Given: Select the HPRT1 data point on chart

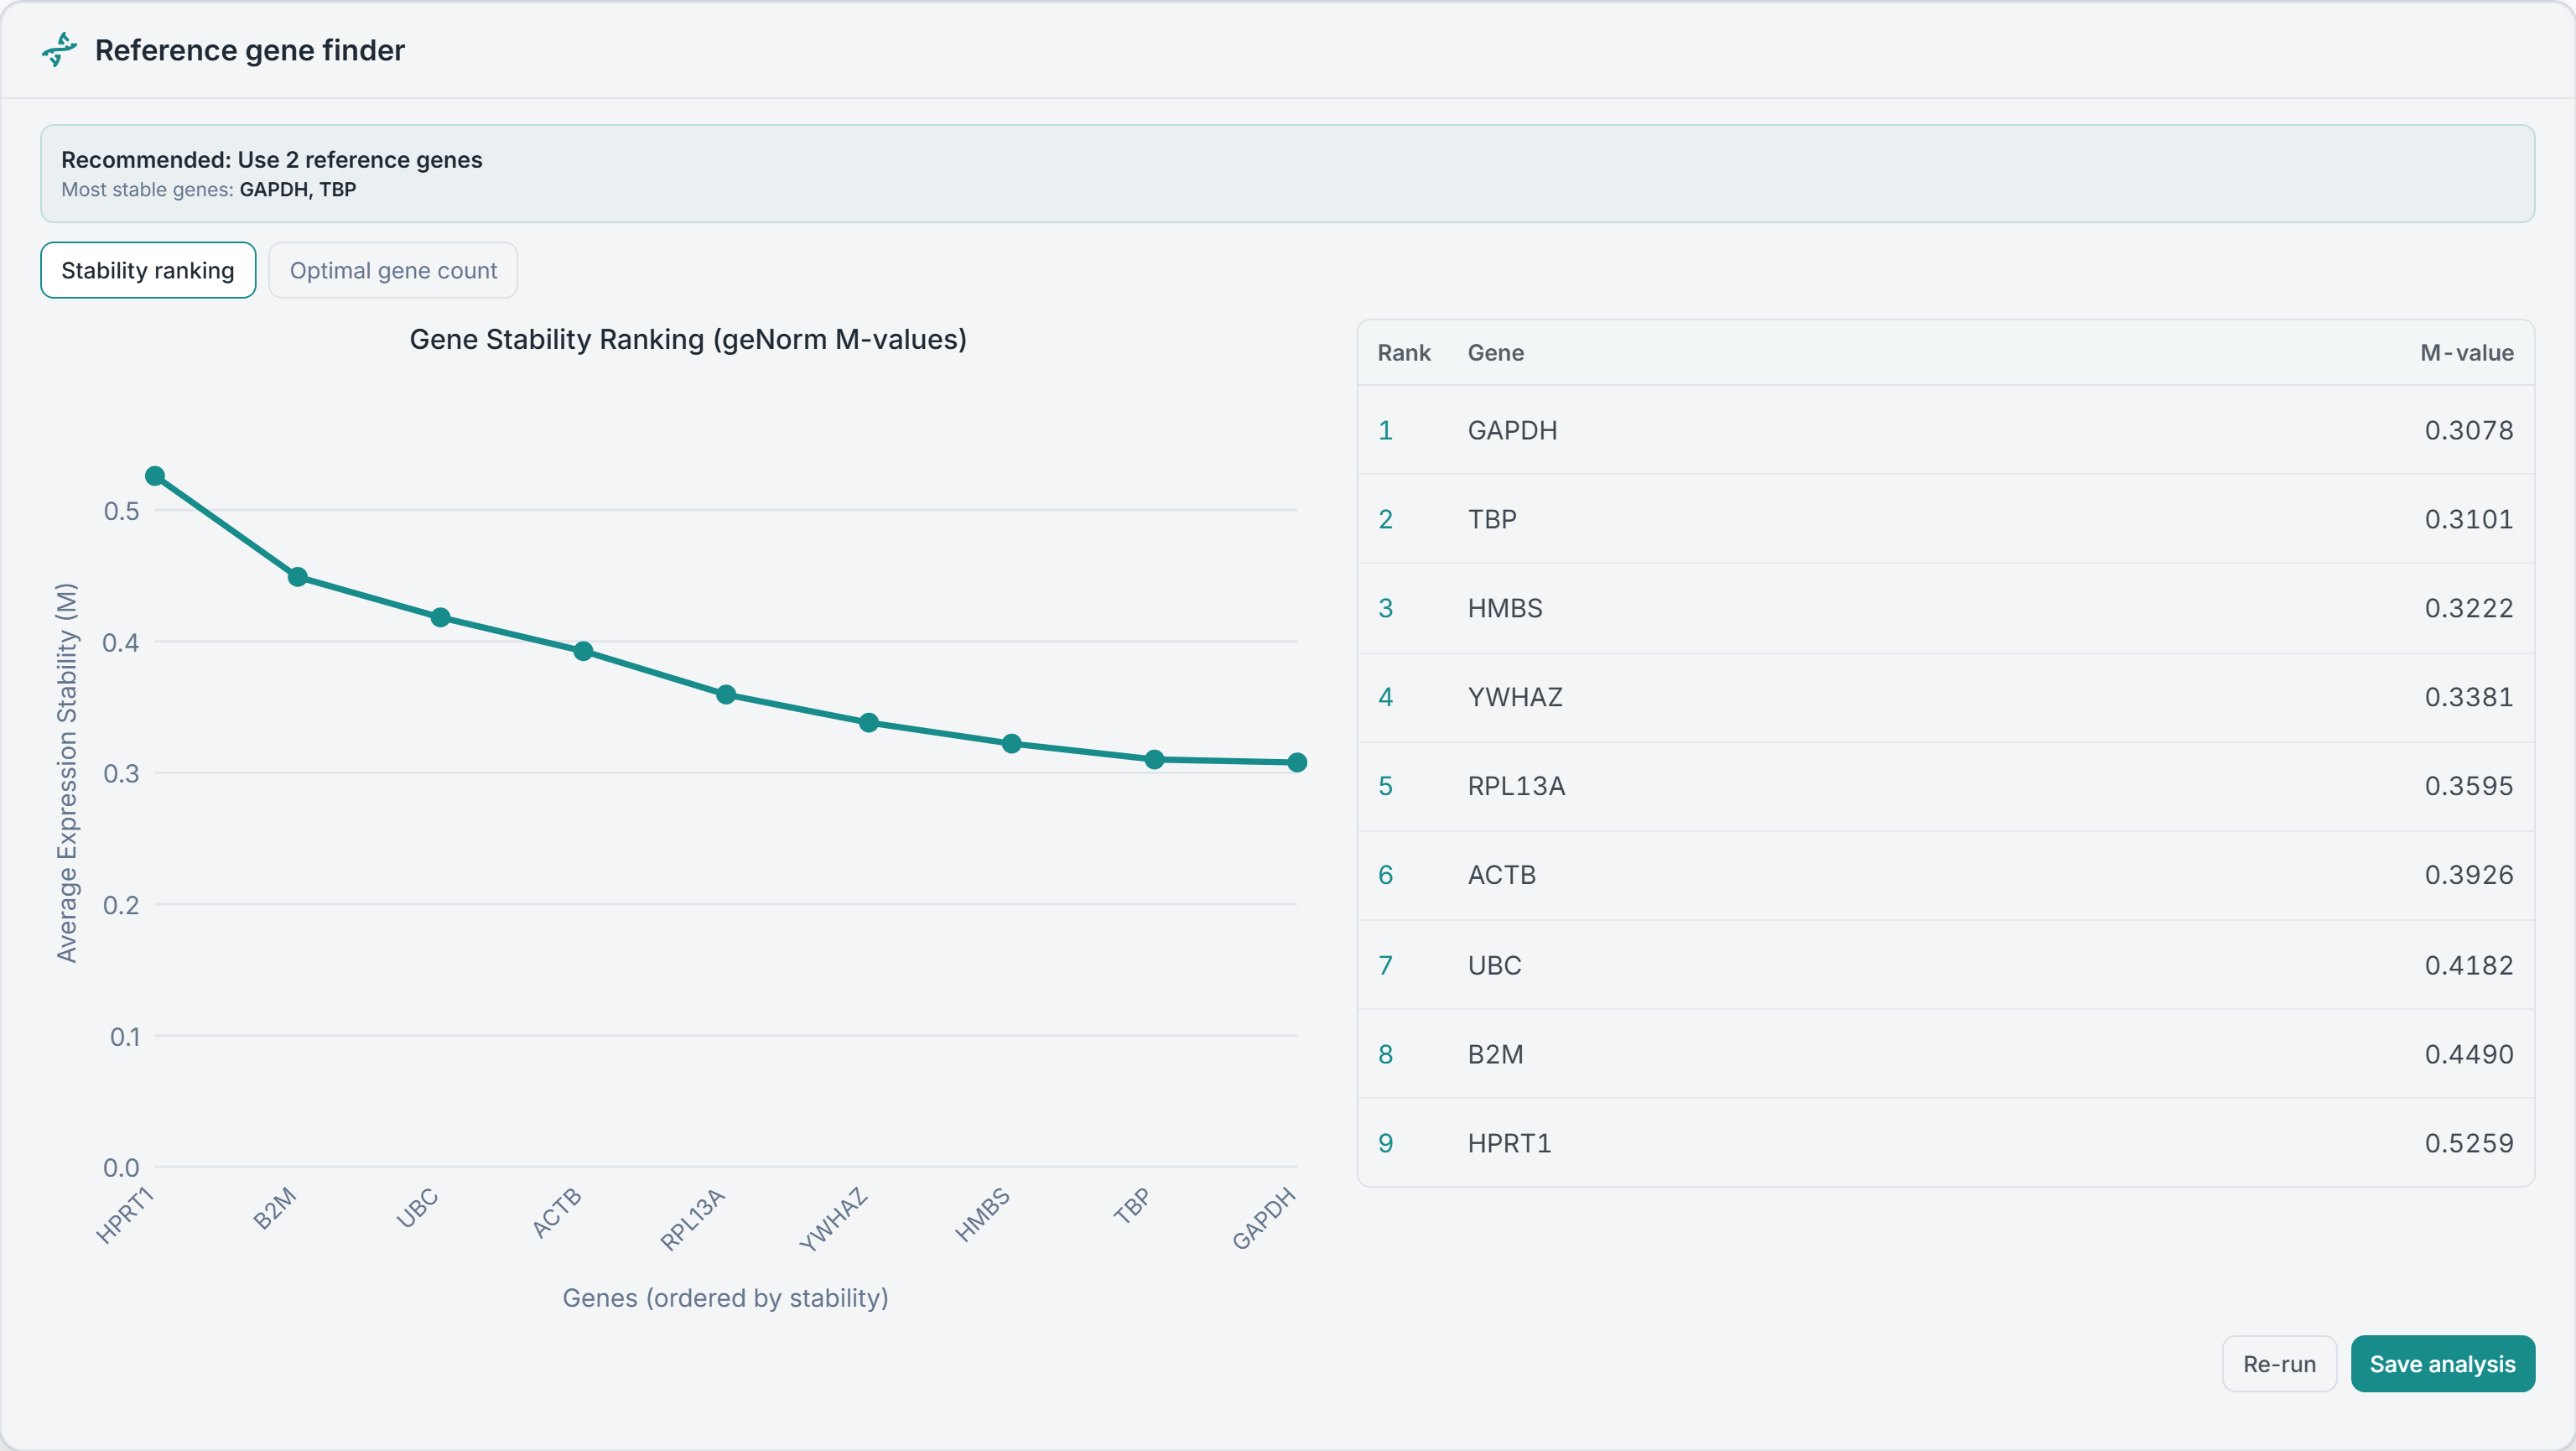Looking at the screenshot, I should (155, 476).
